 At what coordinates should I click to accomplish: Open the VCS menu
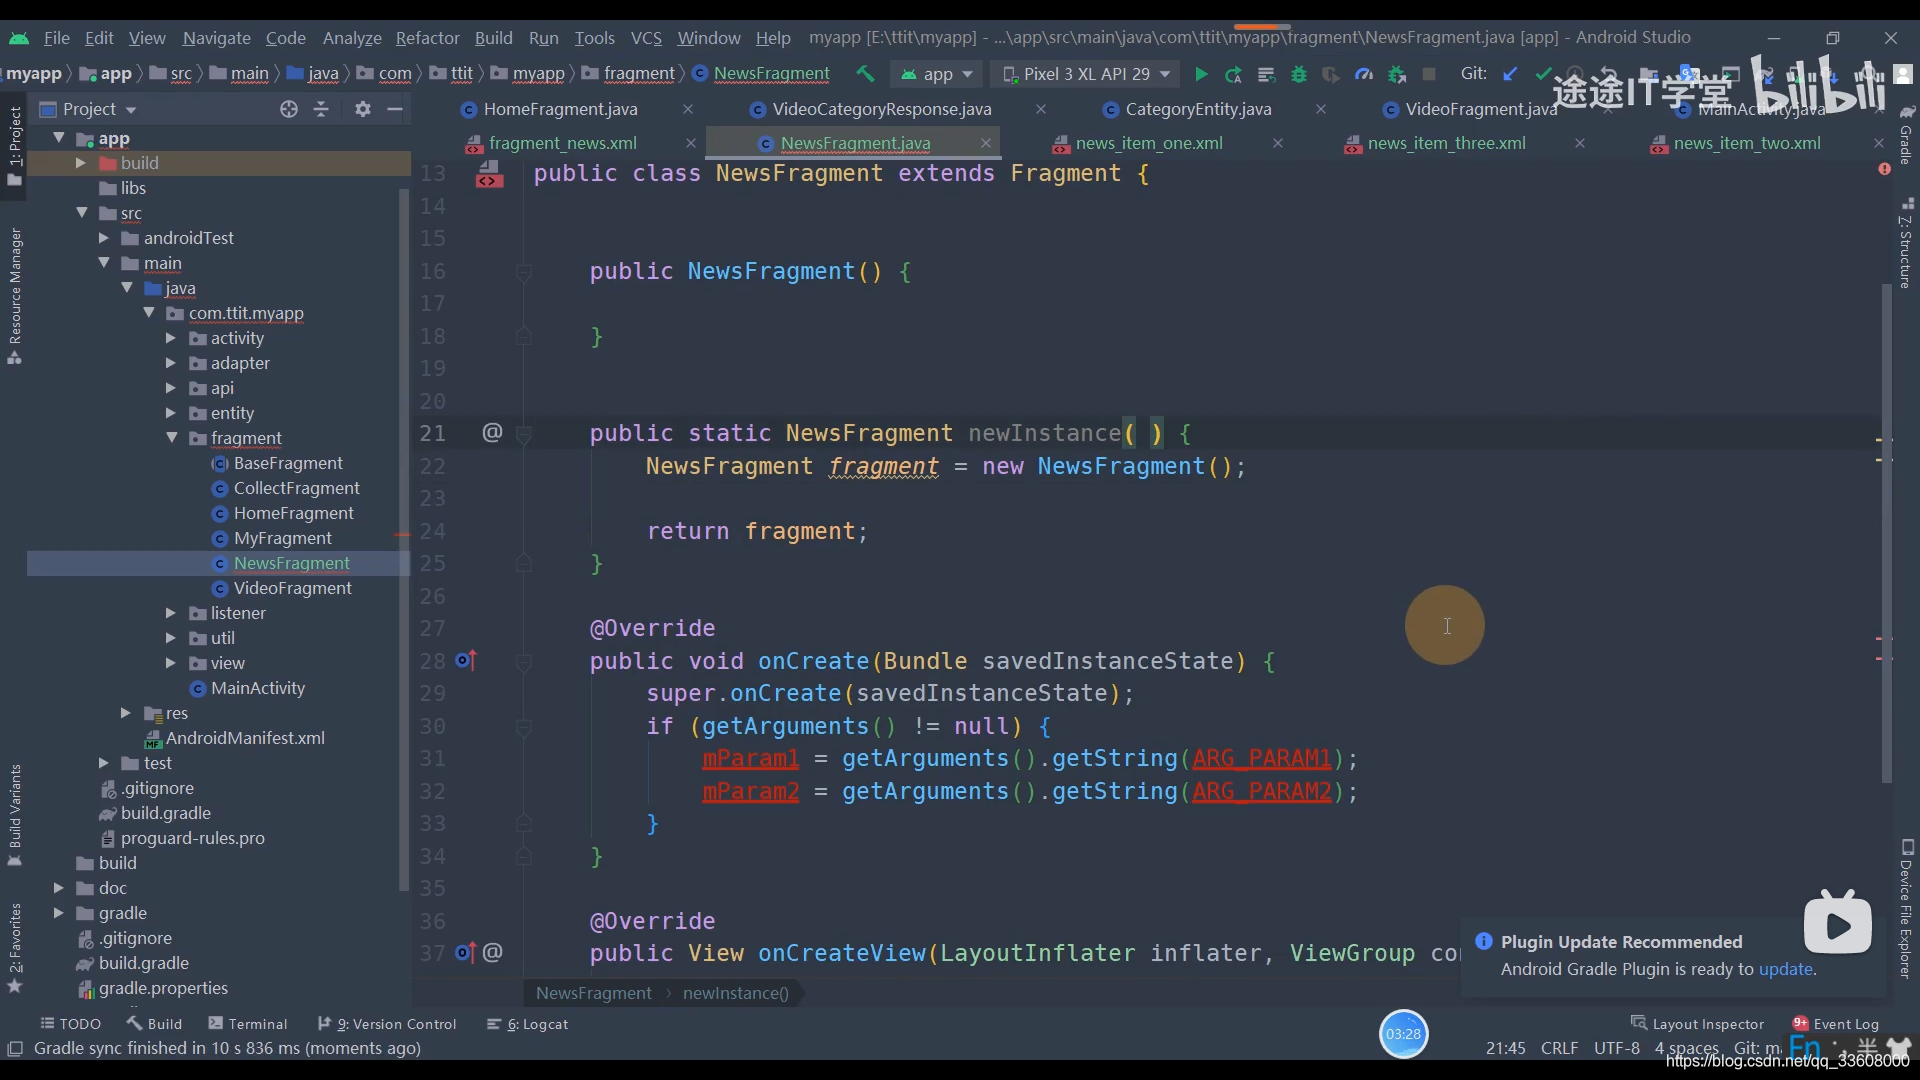pos(646,38)
